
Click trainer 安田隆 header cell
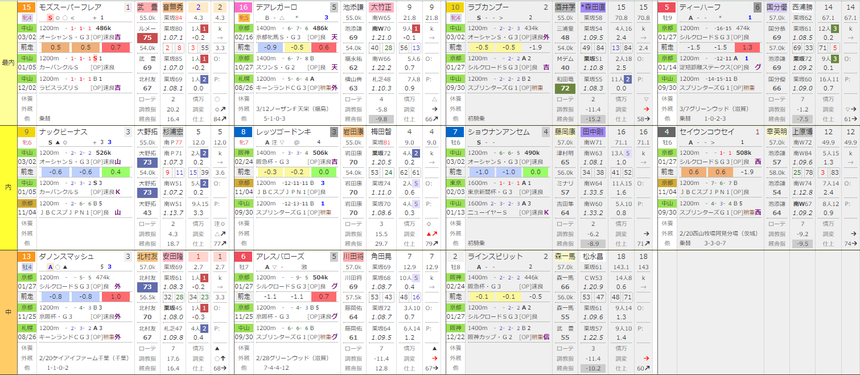pos(173,257)
